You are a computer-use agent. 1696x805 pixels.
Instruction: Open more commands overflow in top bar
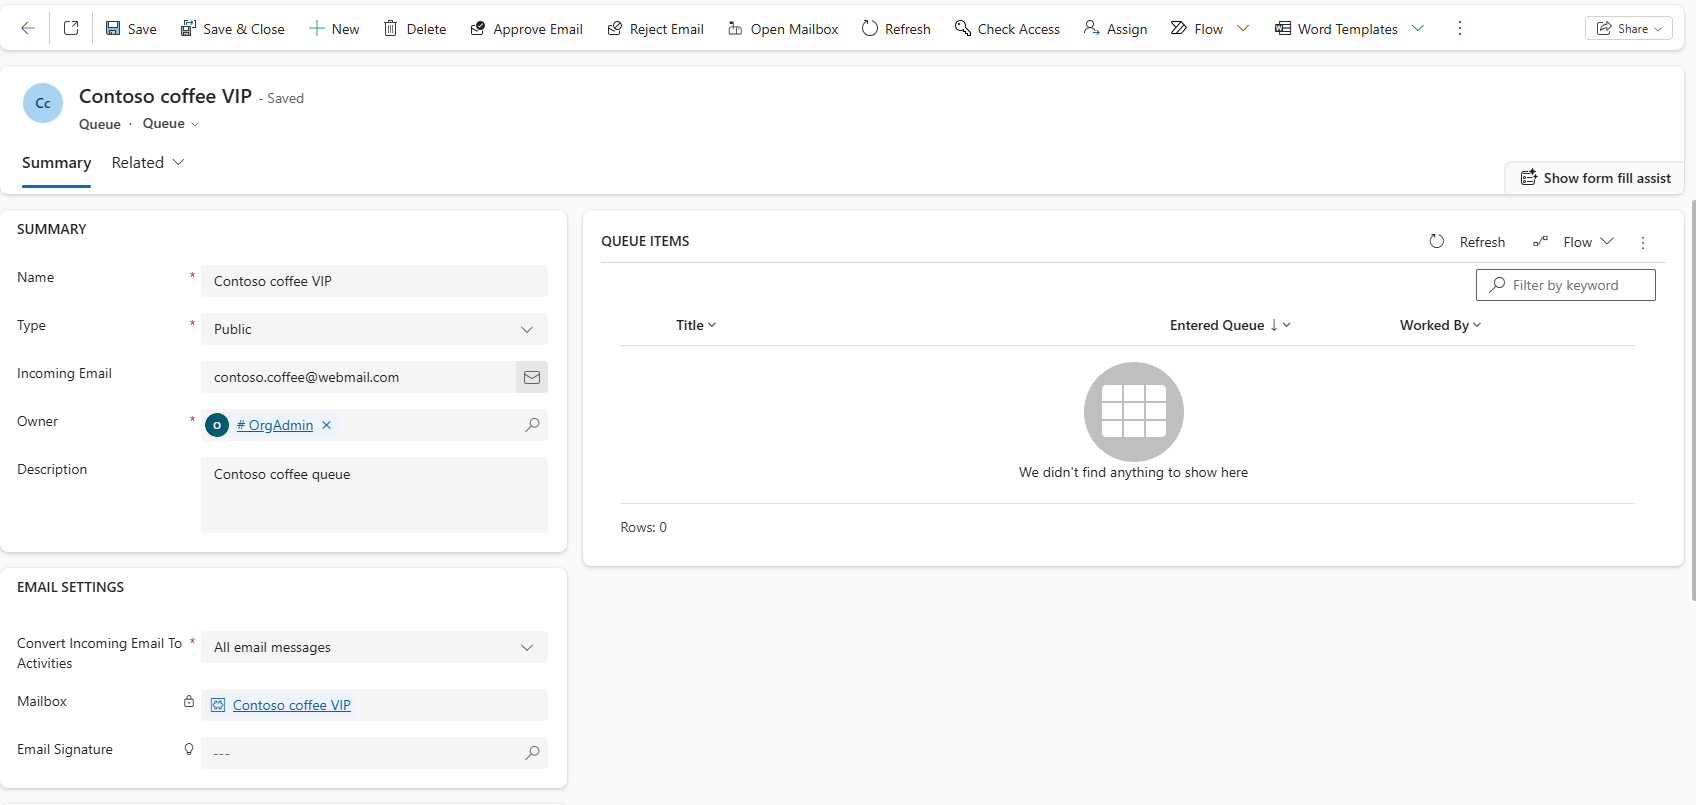click(x=1460, y=28)
